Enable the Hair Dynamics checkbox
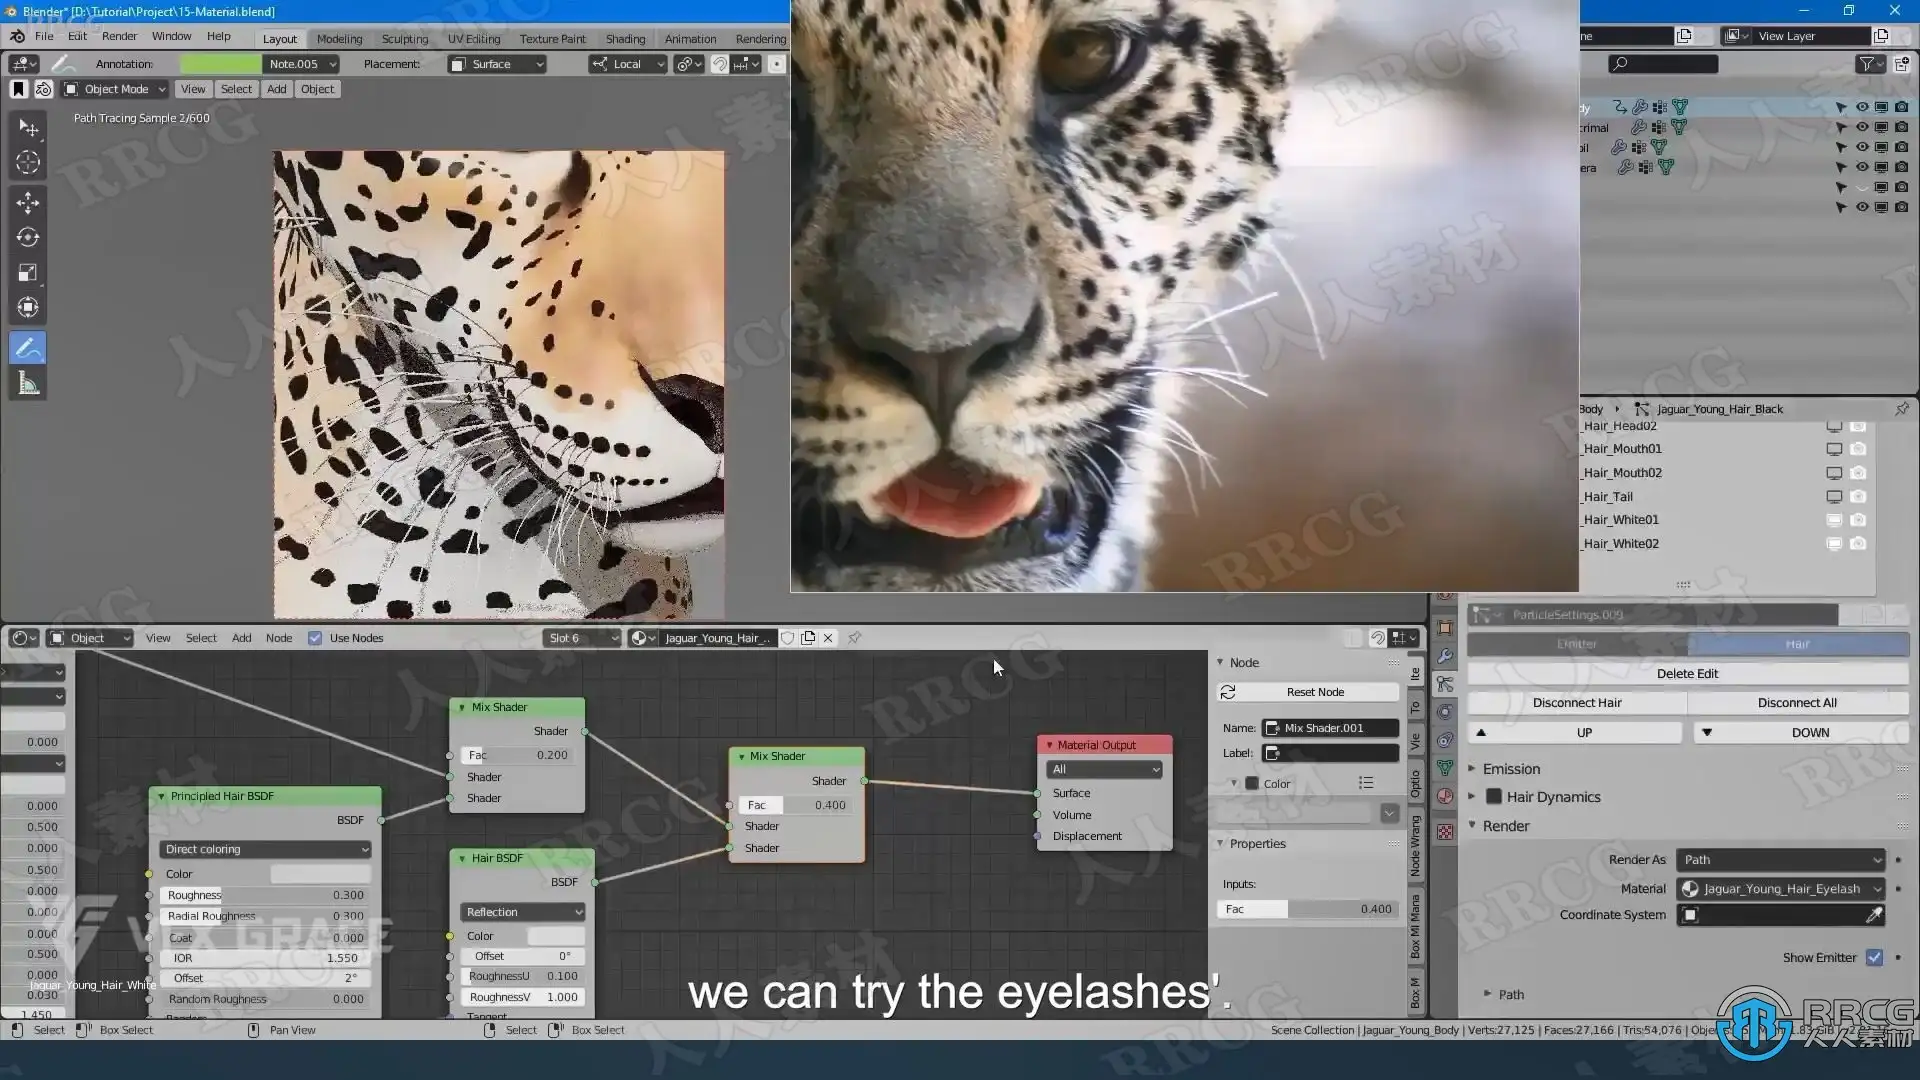The width and height of the screenshot is (1920, 1080). 1494,797
